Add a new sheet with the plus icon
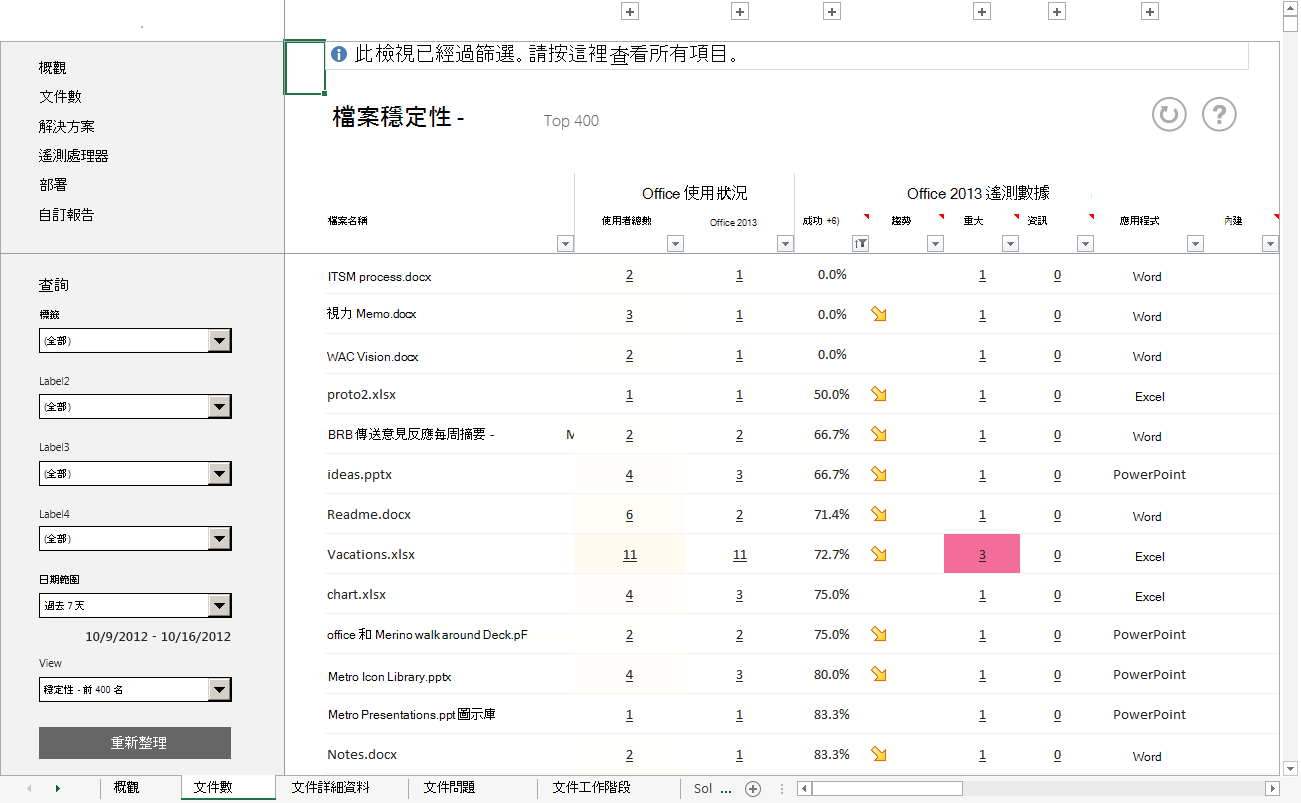The height and width of the screenshot is (803, 1301). [753, 788]
